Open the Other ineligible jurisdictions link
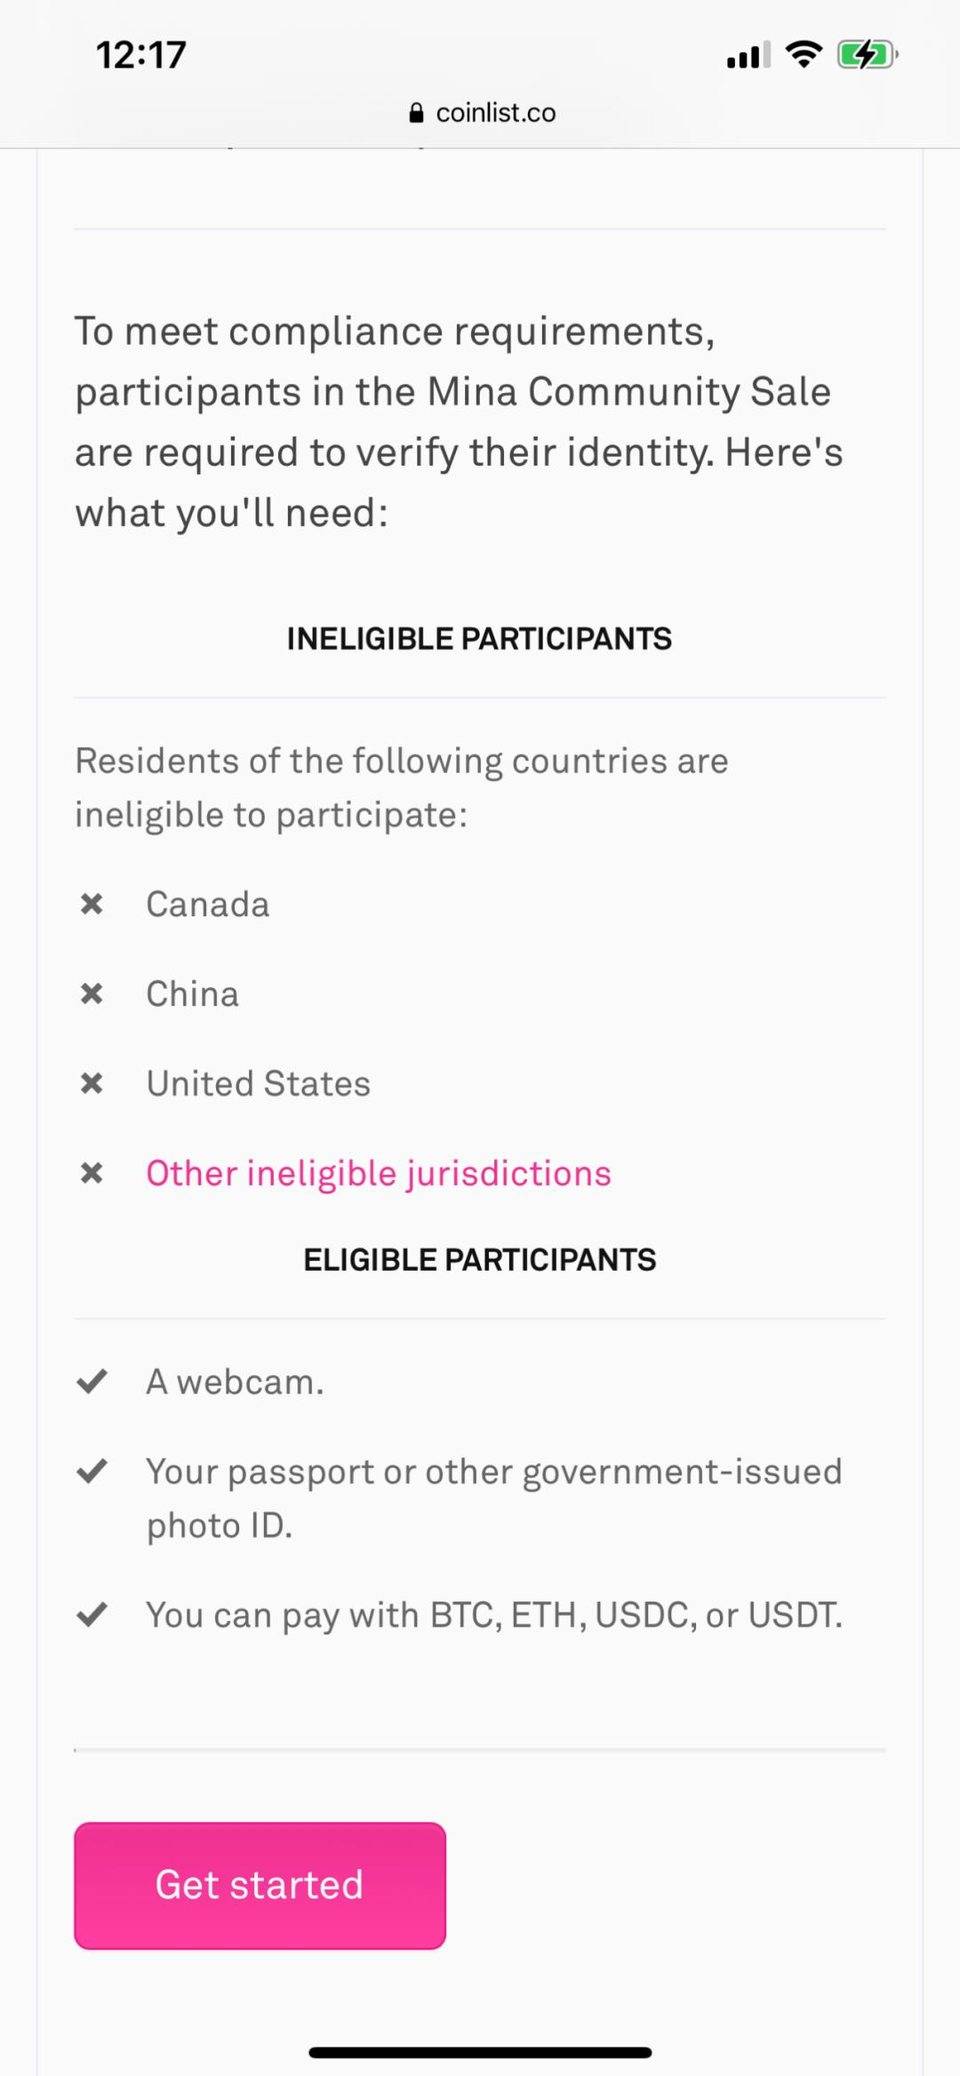Image resolution: width=960 pixels, height=2076 pixels. coord(378,1174)
